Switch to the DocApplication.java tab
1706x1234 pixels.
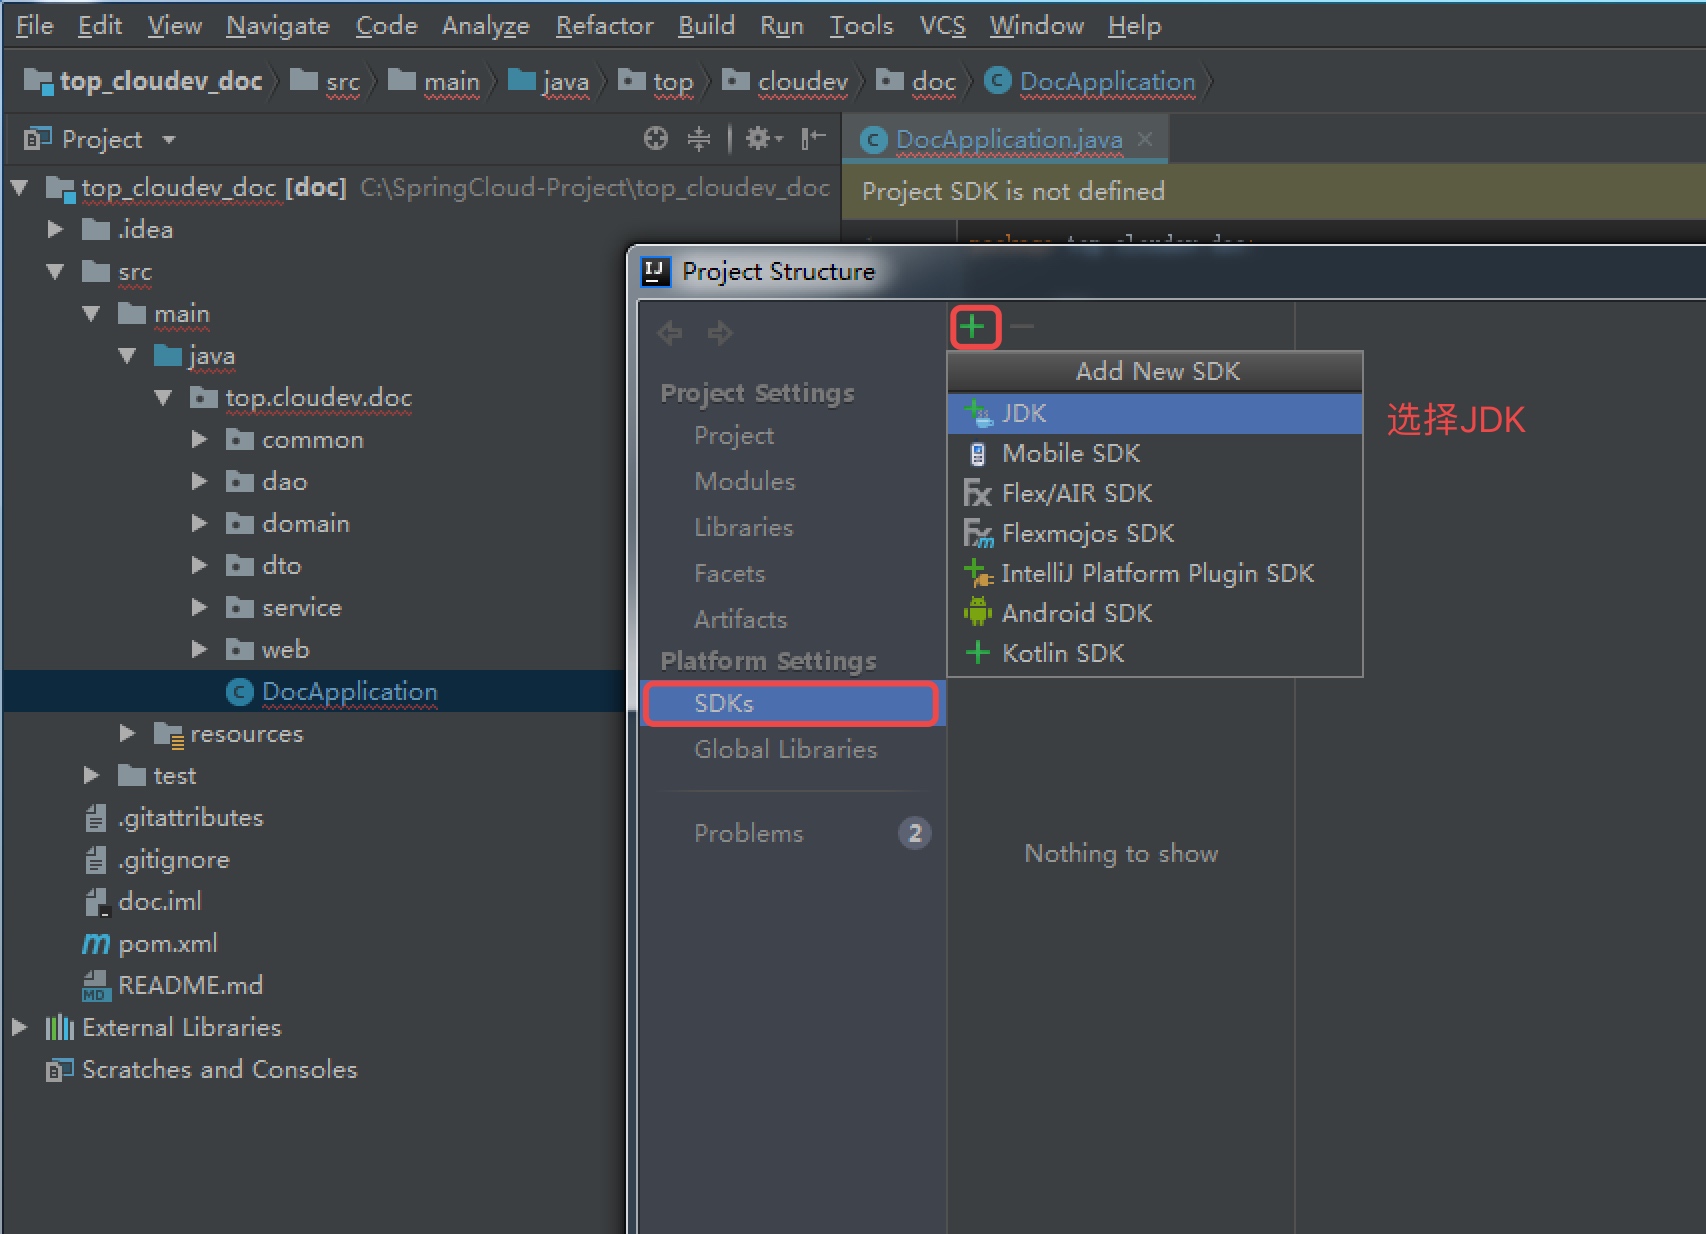pos(1008,139)
